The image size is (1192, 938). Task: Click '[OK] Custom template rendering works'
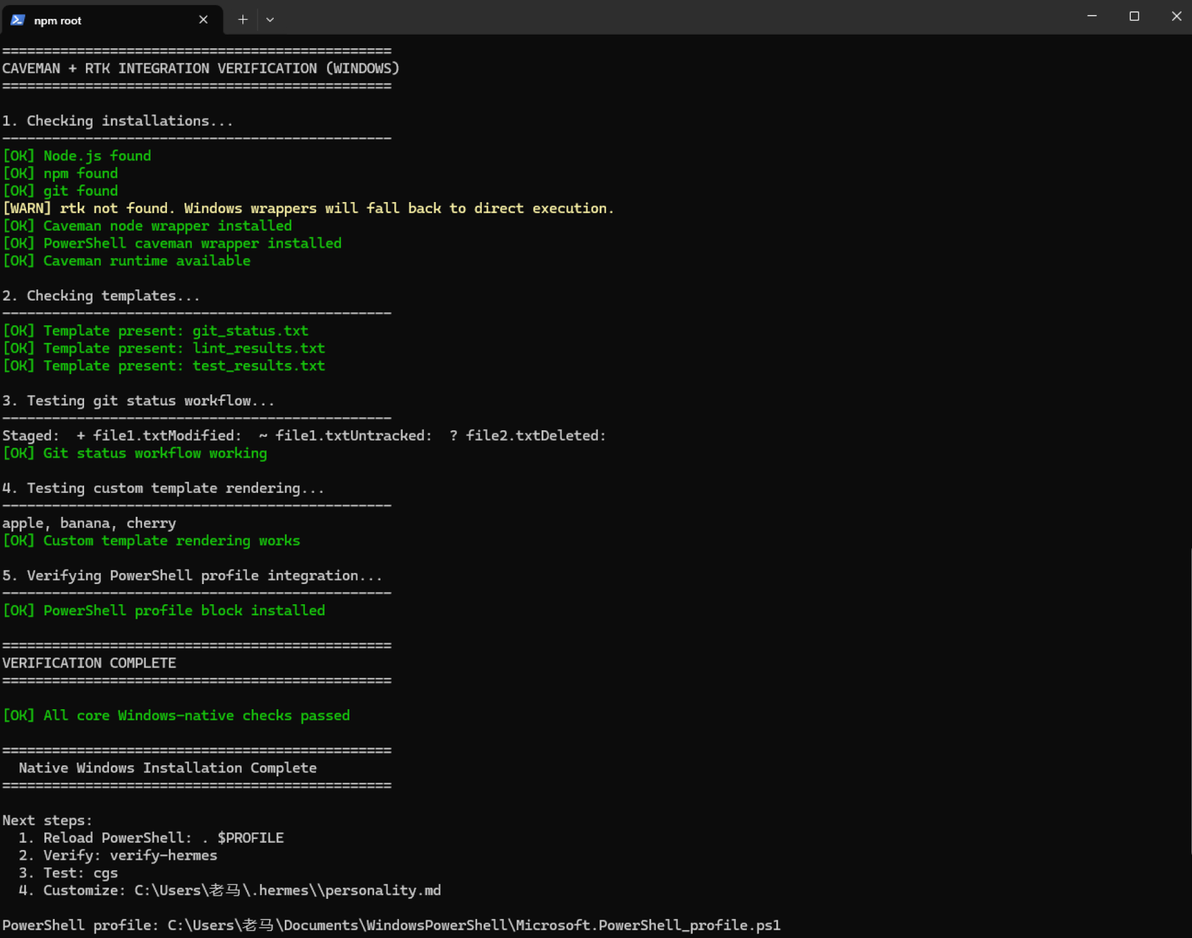click(x=151, y=540)
